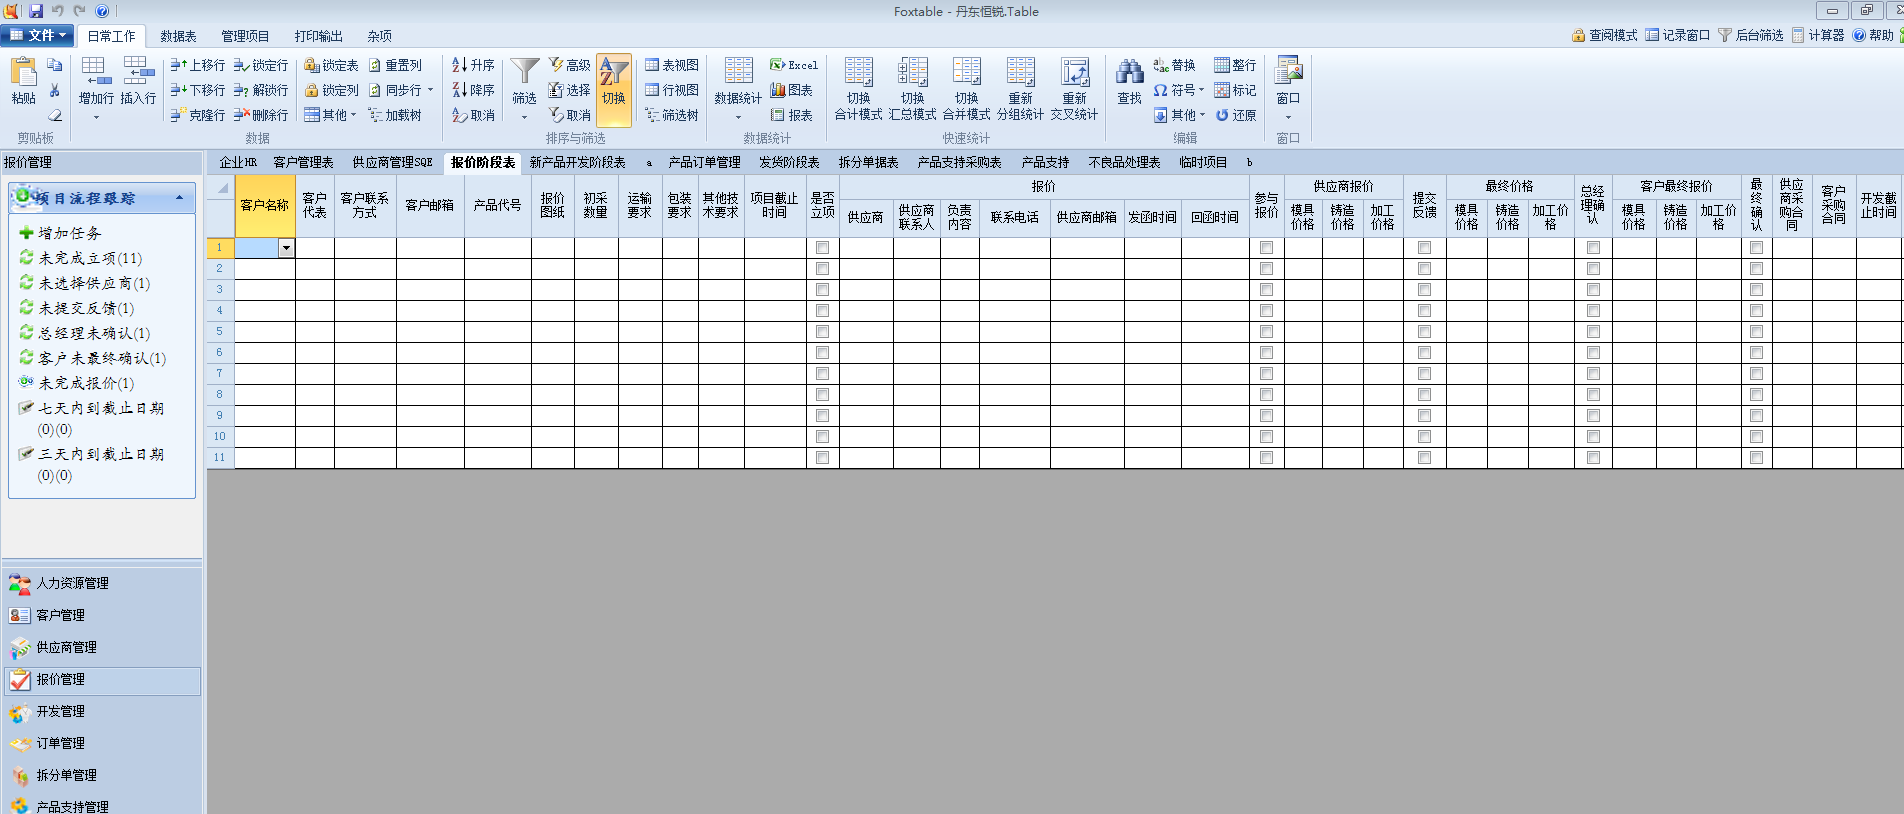Check 是否立项 checkbox in row 1

pyautogui.click(x=822, y=247)
